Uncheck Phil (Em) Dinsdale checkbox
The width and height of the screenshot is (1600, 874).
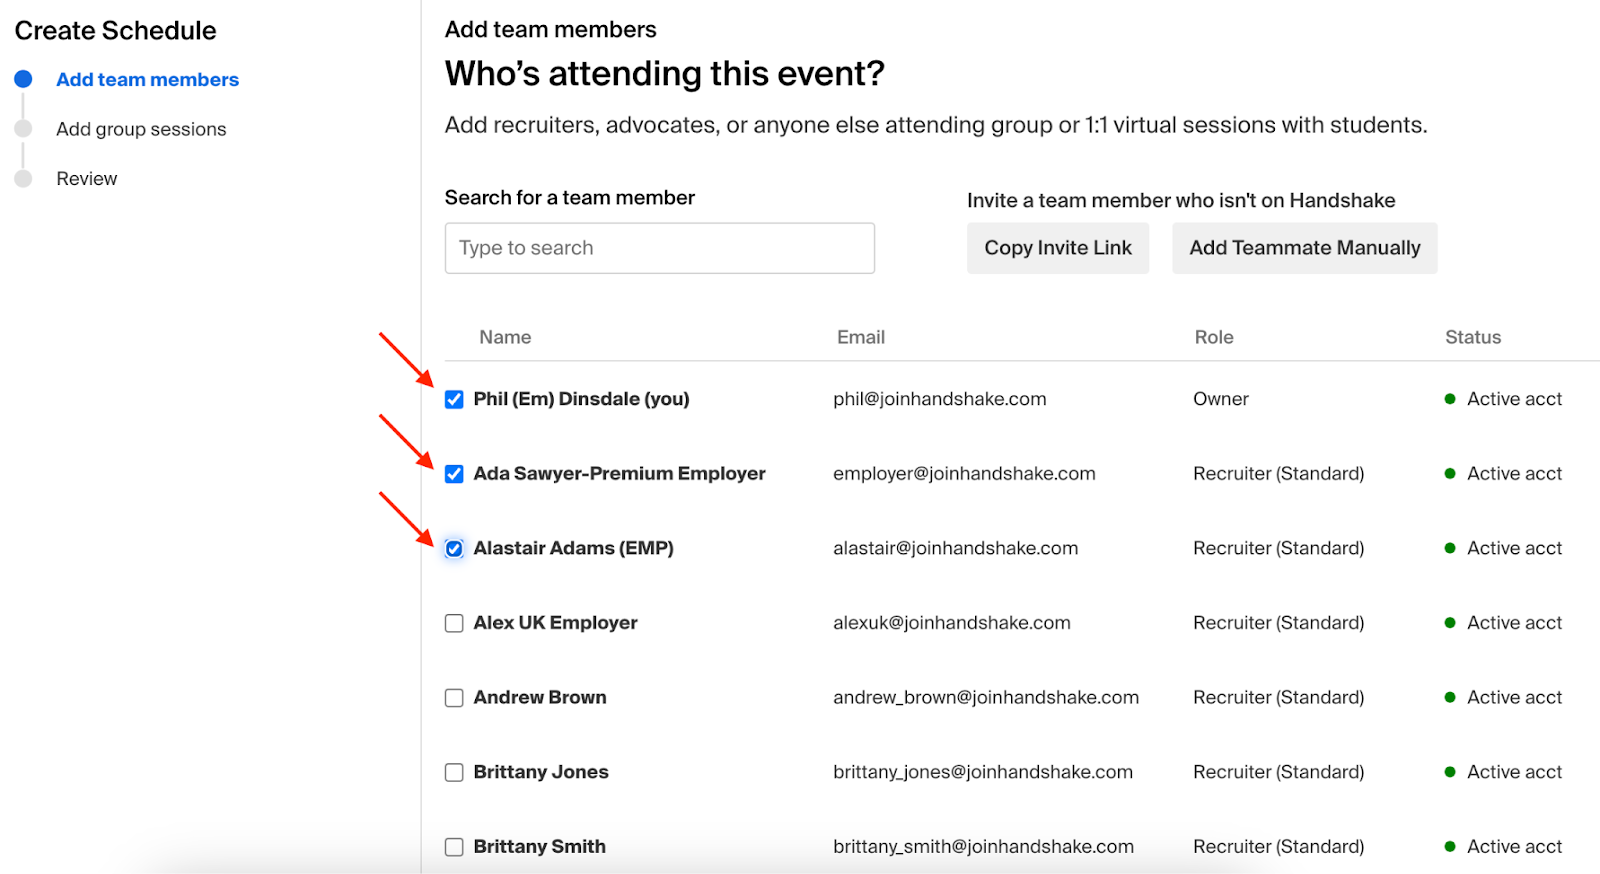pyautogui.click(x=454, y=399)
